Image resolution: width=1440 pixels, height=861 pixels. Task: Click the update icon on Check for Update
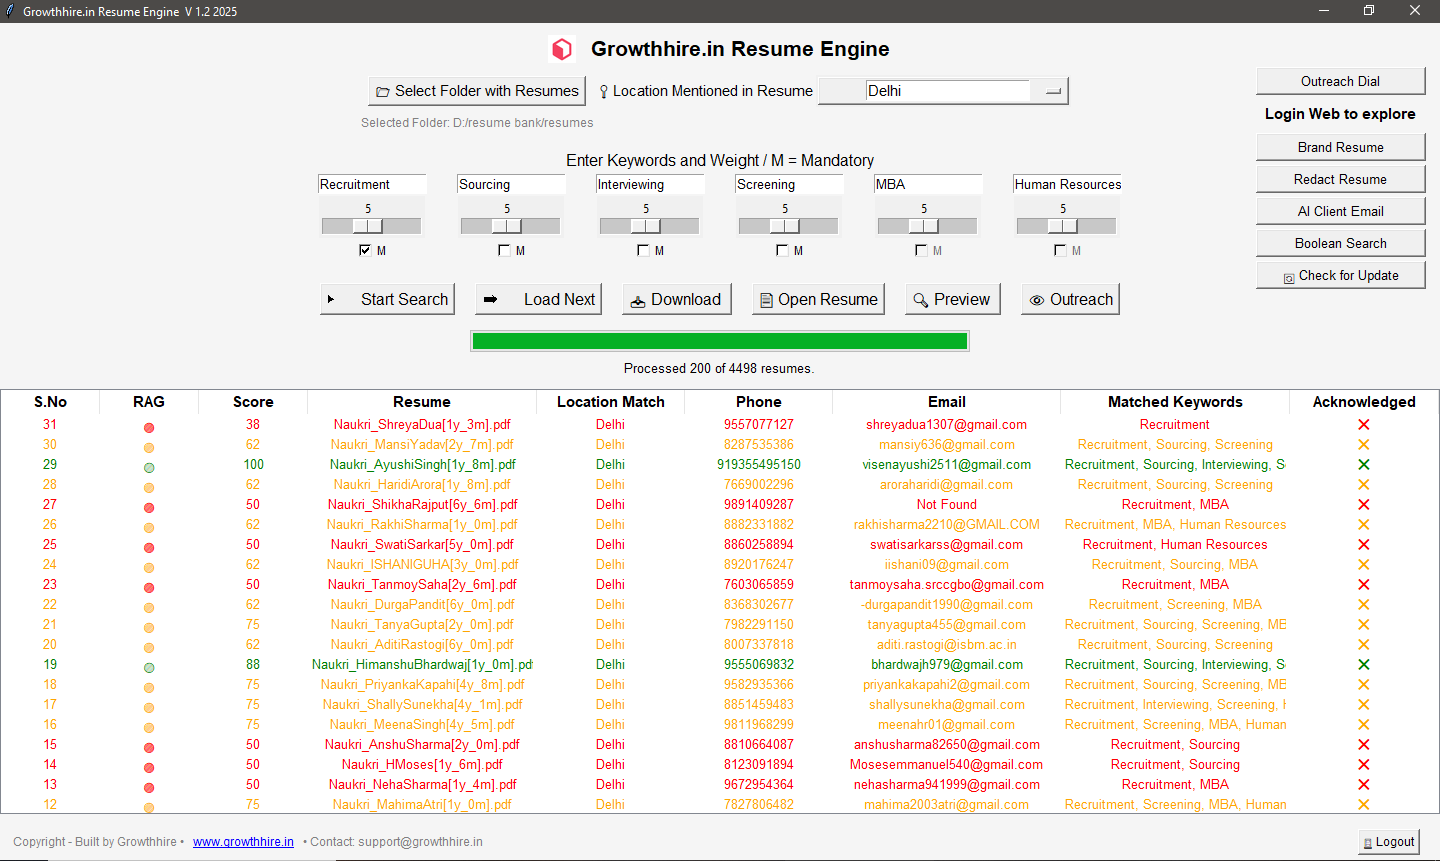1289,278
